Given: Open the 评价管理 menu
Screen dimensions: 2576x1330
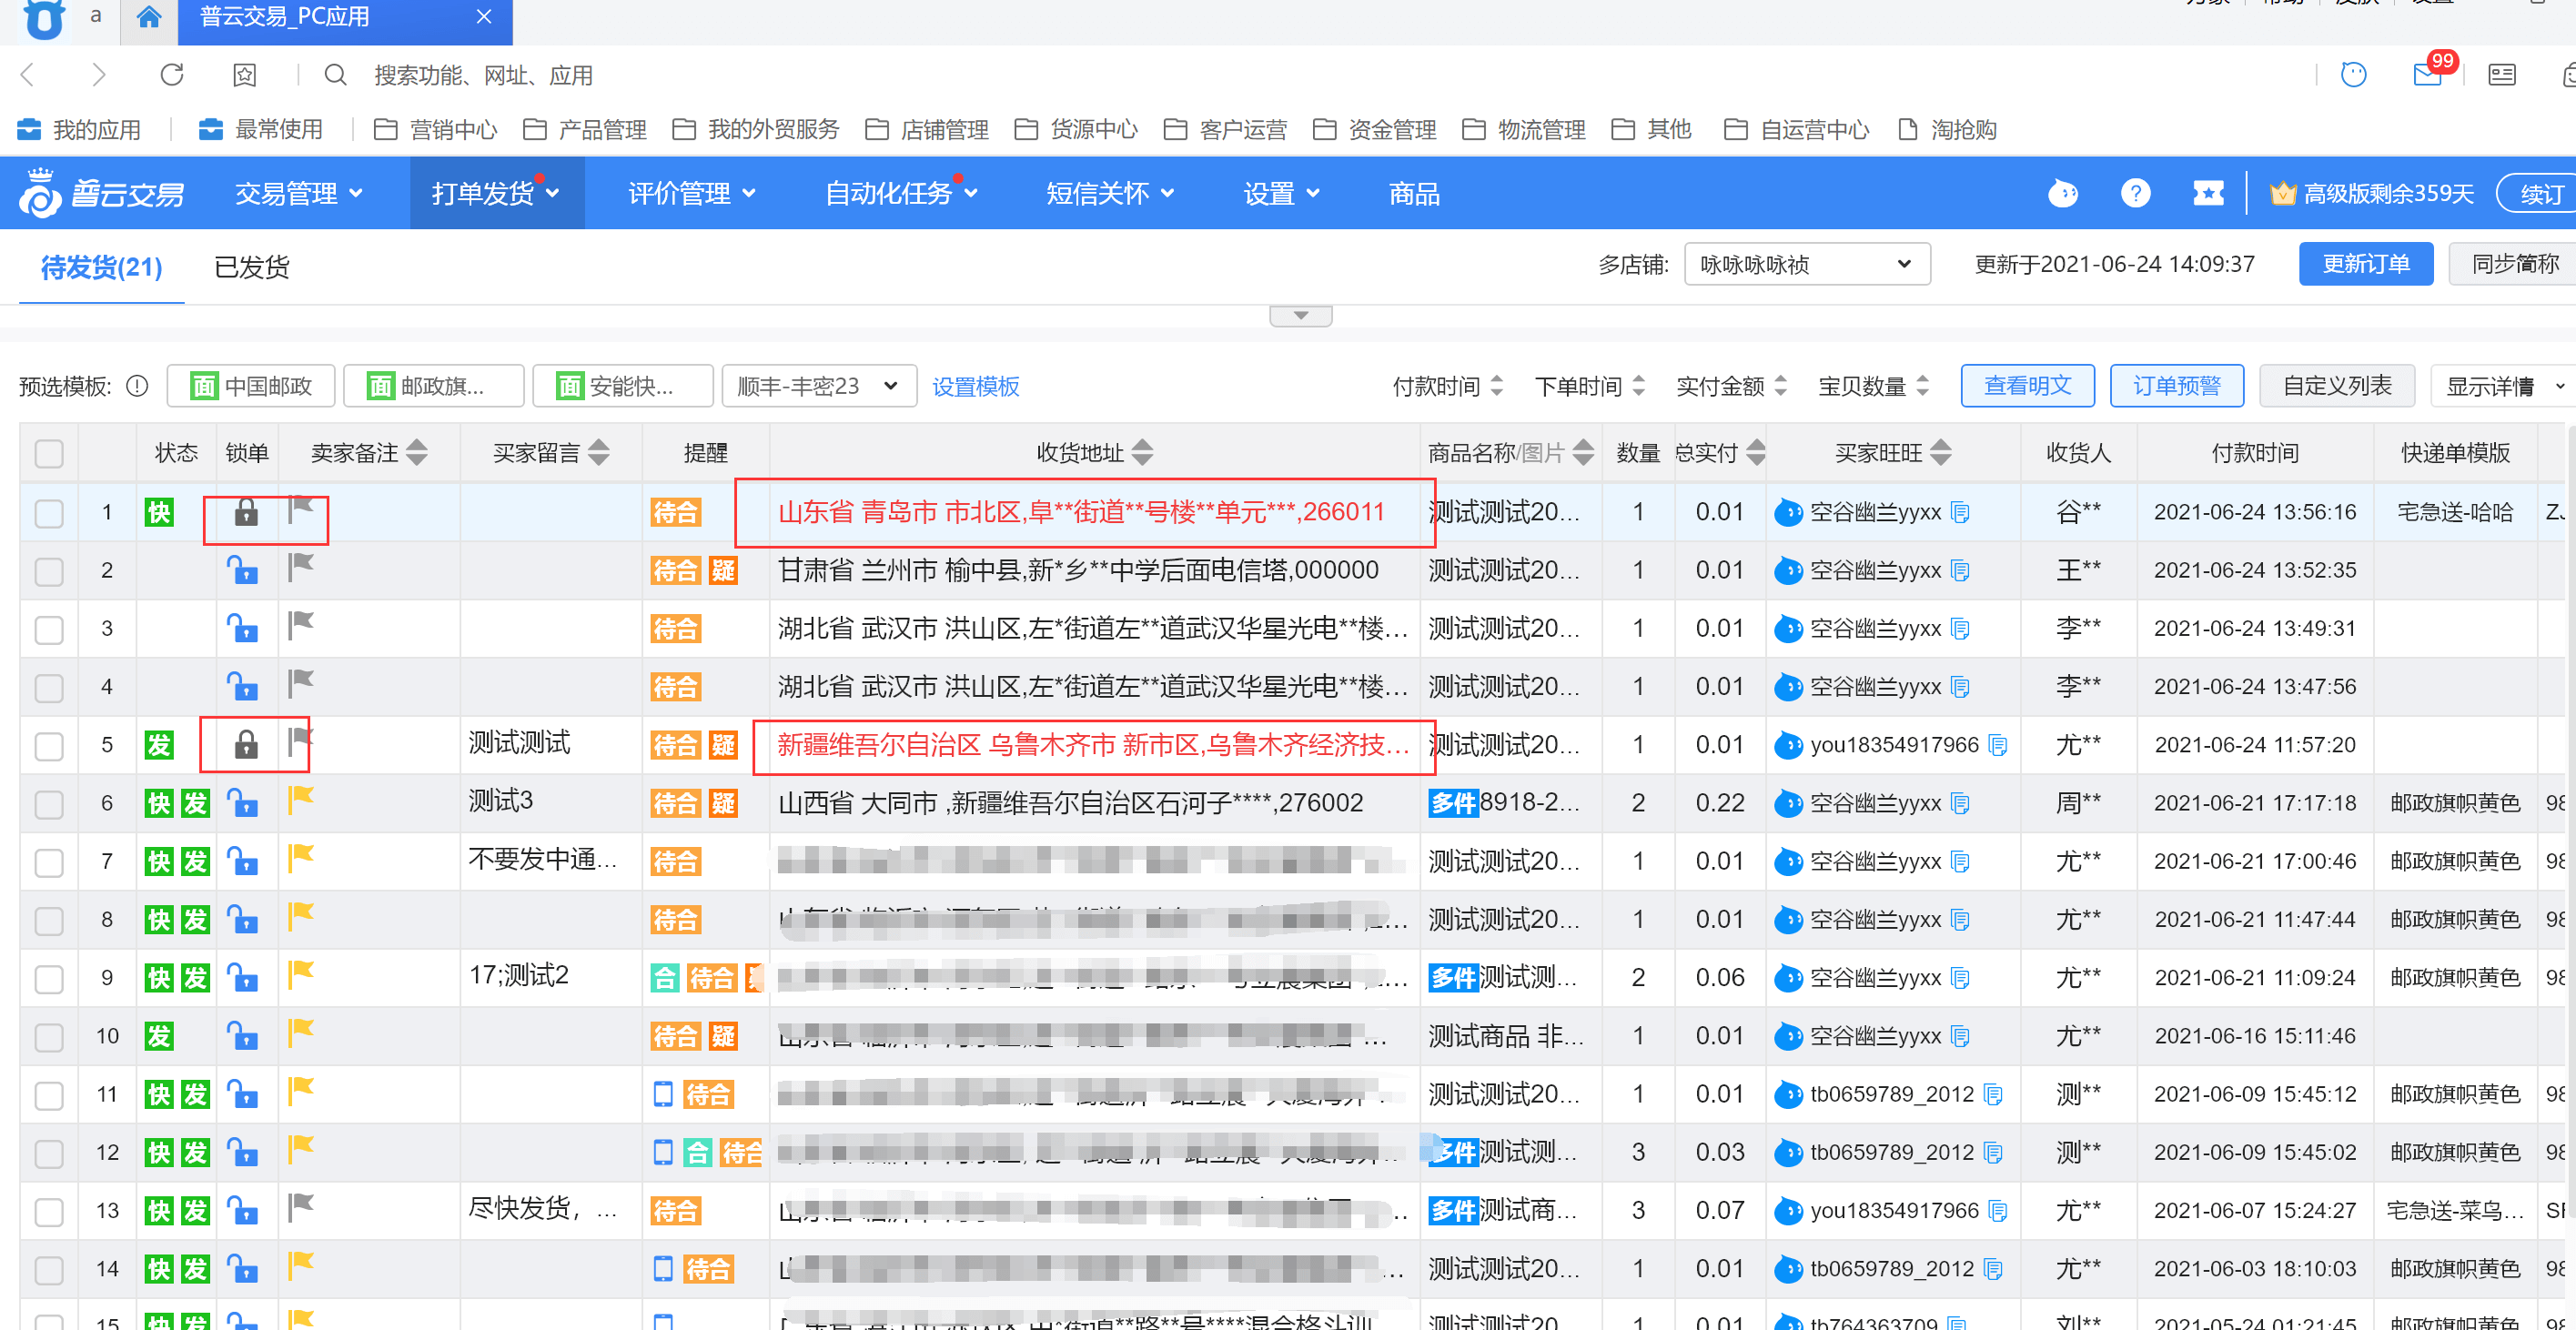Looking at the screenshot, I should 691,194.
